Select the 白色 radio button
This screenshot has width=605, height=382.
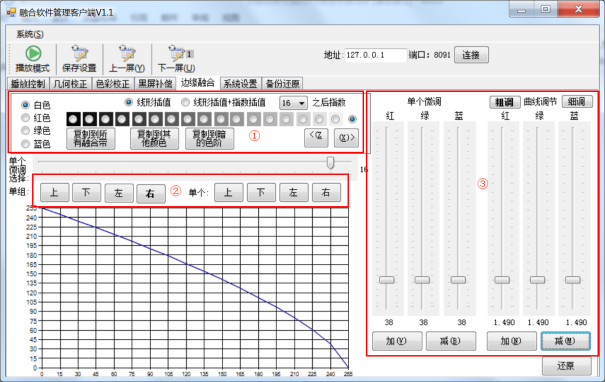[25, 105]
